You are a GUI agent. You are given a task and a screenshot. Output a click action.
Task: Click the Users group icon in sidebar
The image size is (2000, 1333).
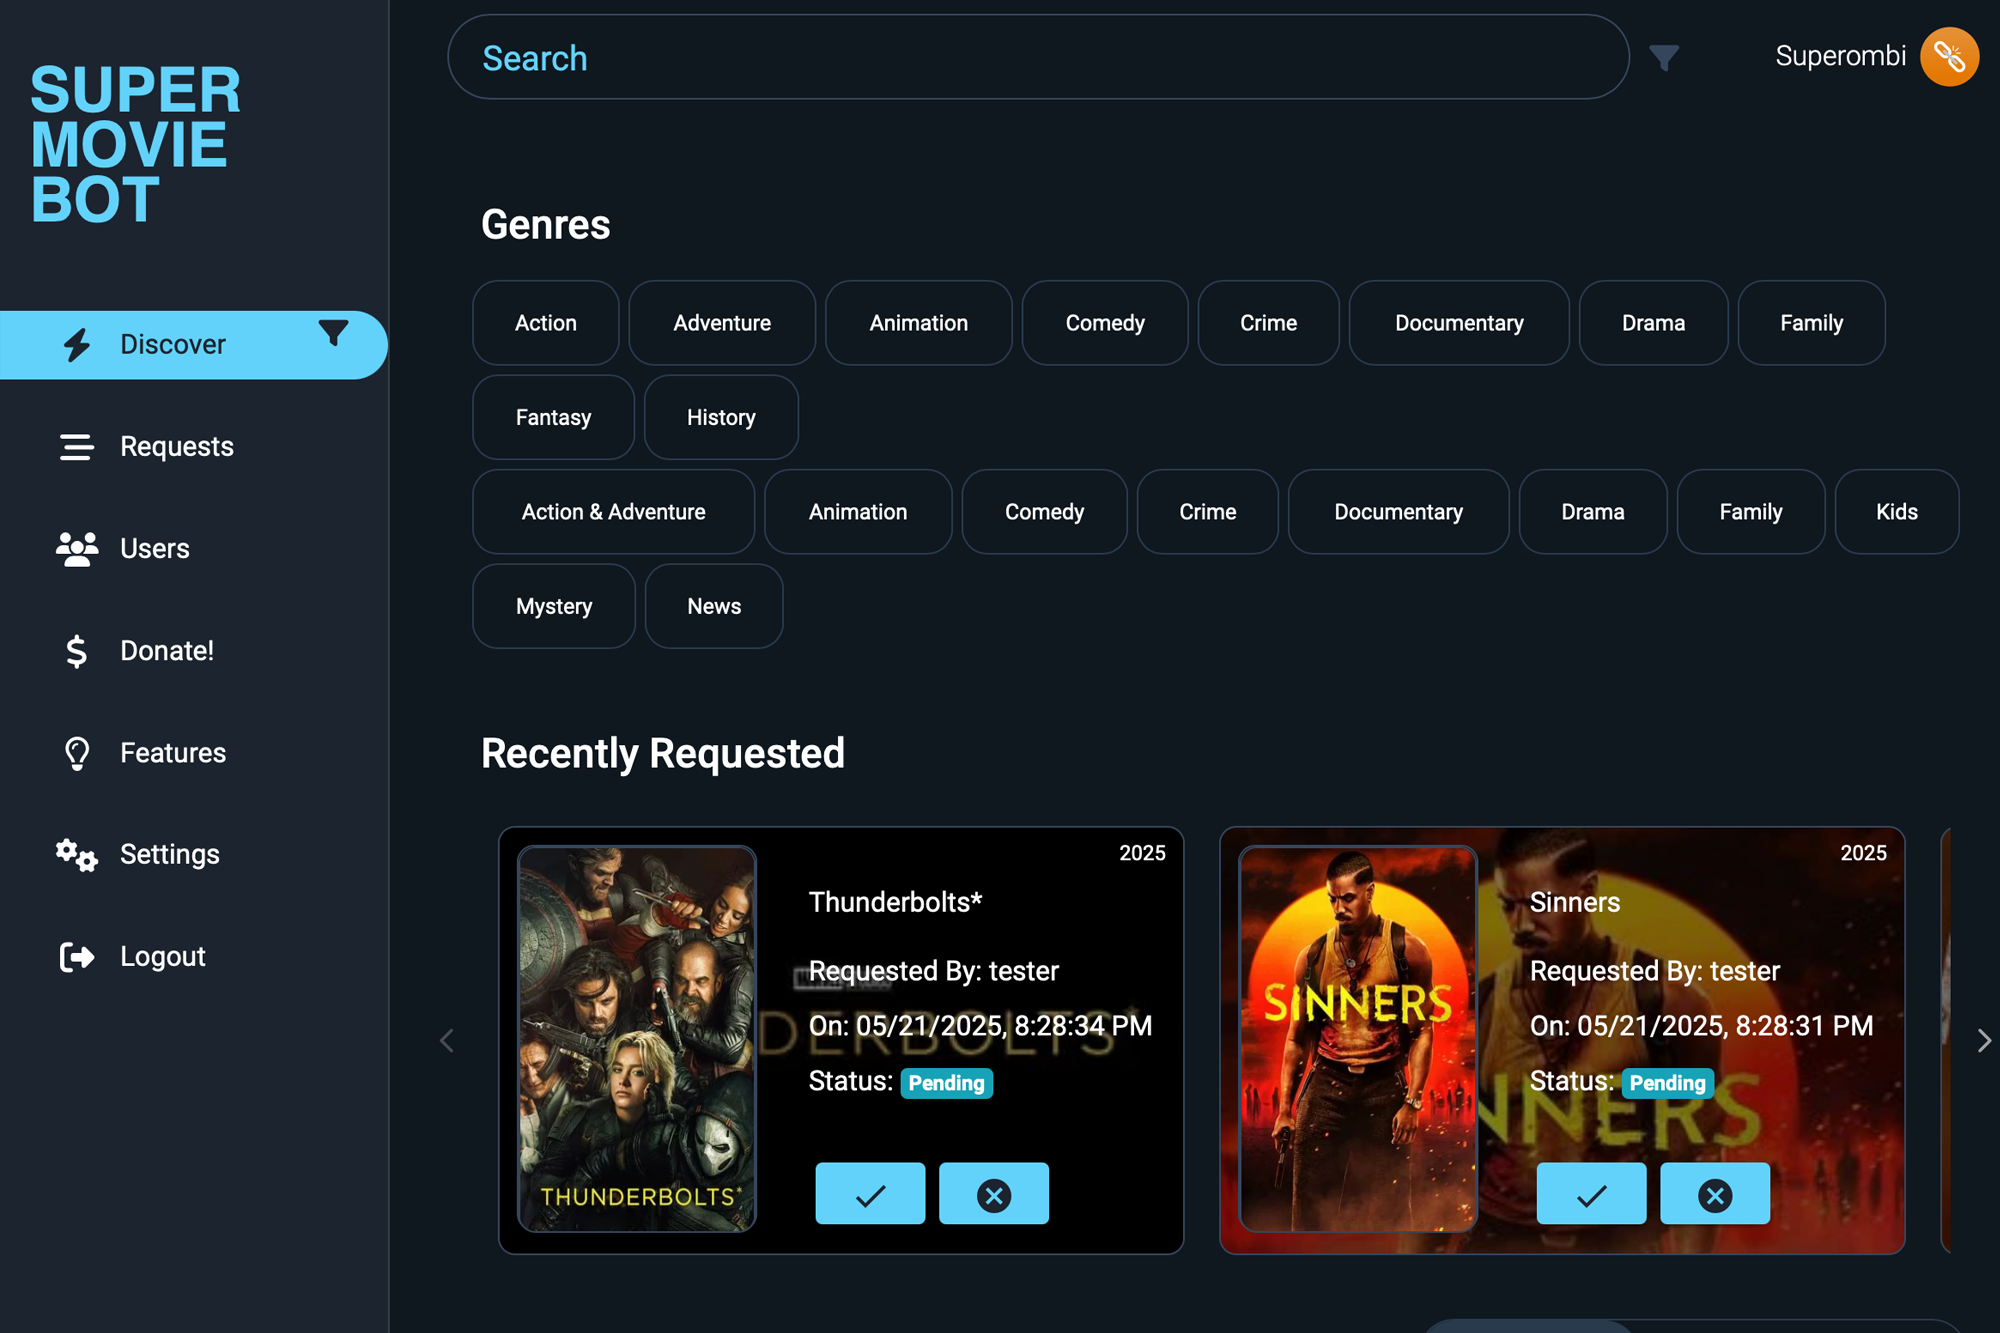(x=76, y=549)
